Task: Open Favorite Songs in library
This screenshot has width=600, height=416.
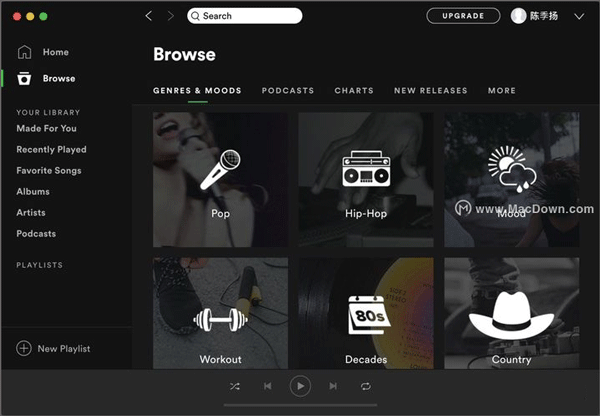Action: (x=49, y=171)
